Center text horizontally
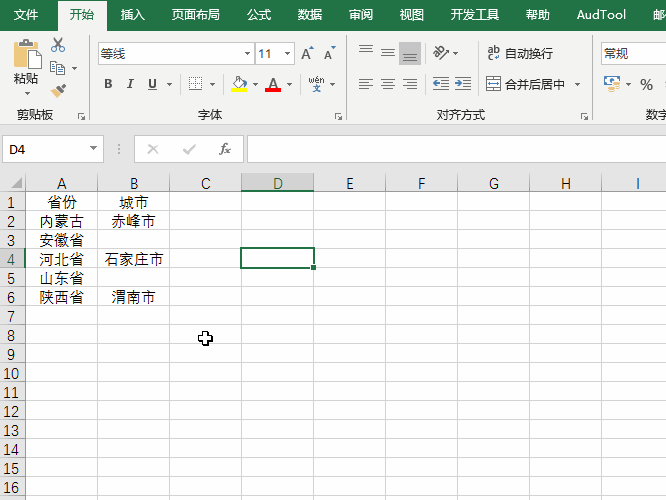Screen dimensions: 666x500 pyautogui.click(x=388, y=84)
